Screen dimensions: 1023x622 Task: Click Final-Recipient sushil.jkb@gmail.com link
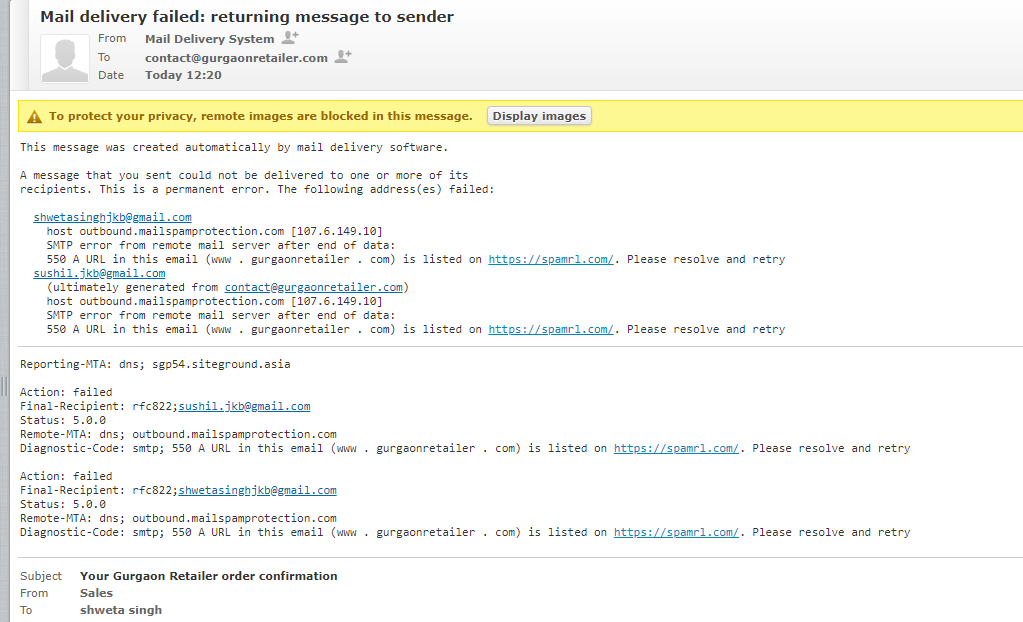click(244, 406)
